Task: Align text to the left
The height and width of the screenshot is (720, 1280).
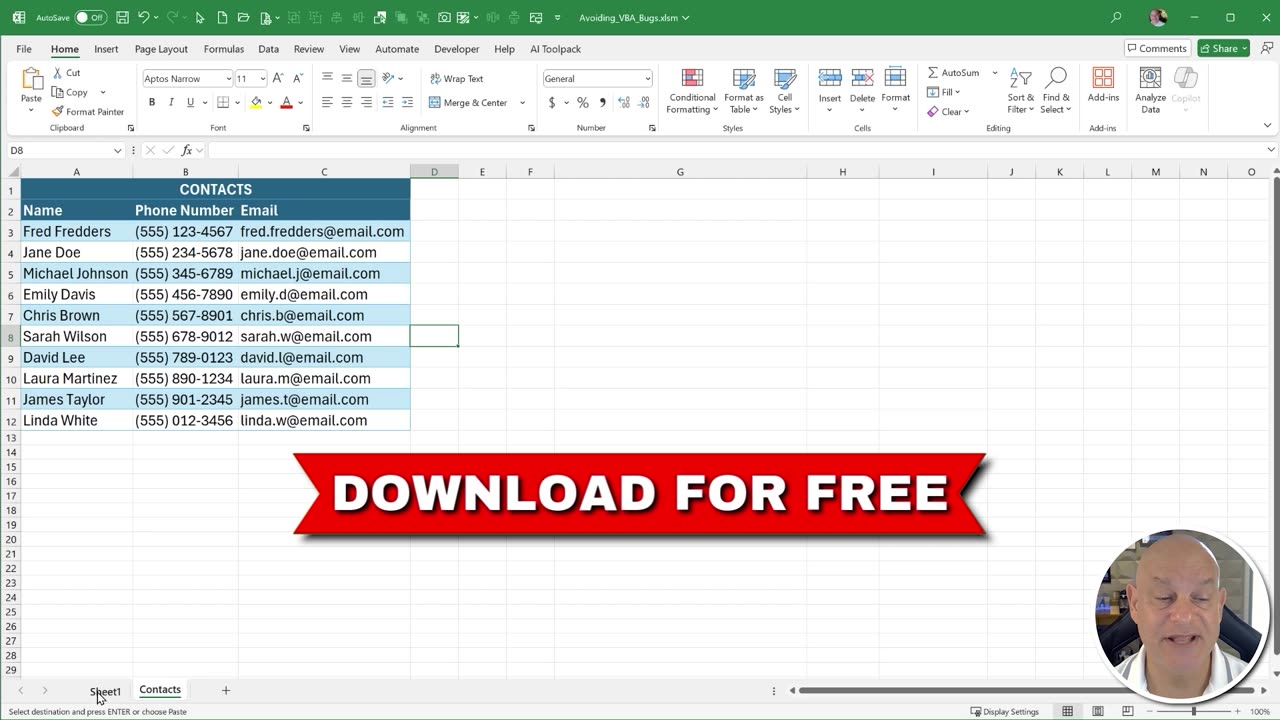Action: click(327, 102)
